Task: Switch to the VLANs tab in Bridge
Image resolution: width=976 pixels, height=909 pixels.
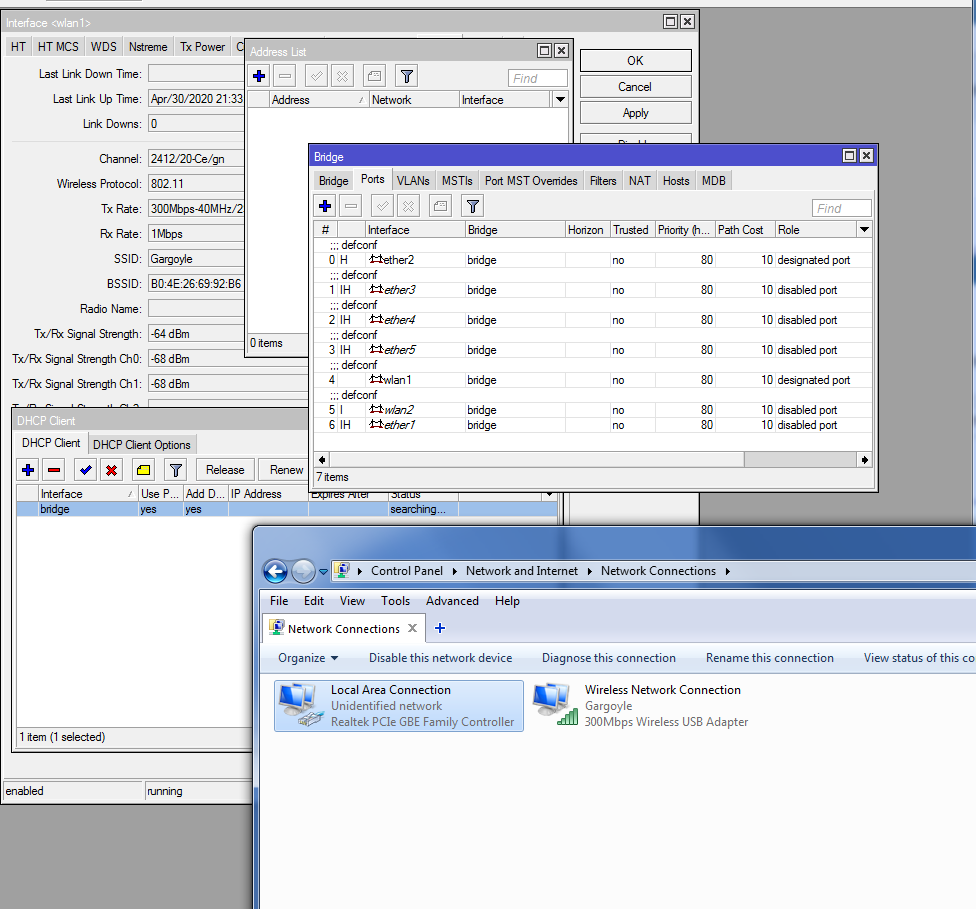Action: [412, 181]
